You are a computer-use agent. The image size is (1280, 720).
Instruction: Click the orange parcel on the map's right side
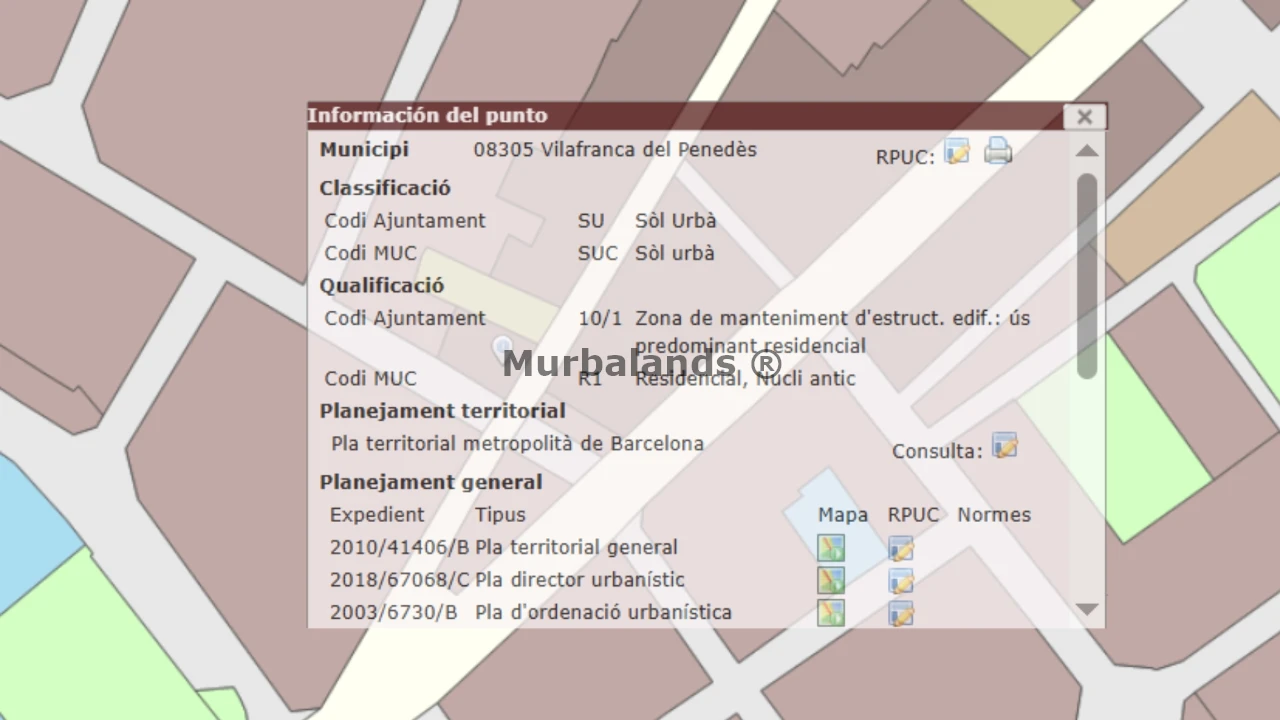(x=1190, y=190)
